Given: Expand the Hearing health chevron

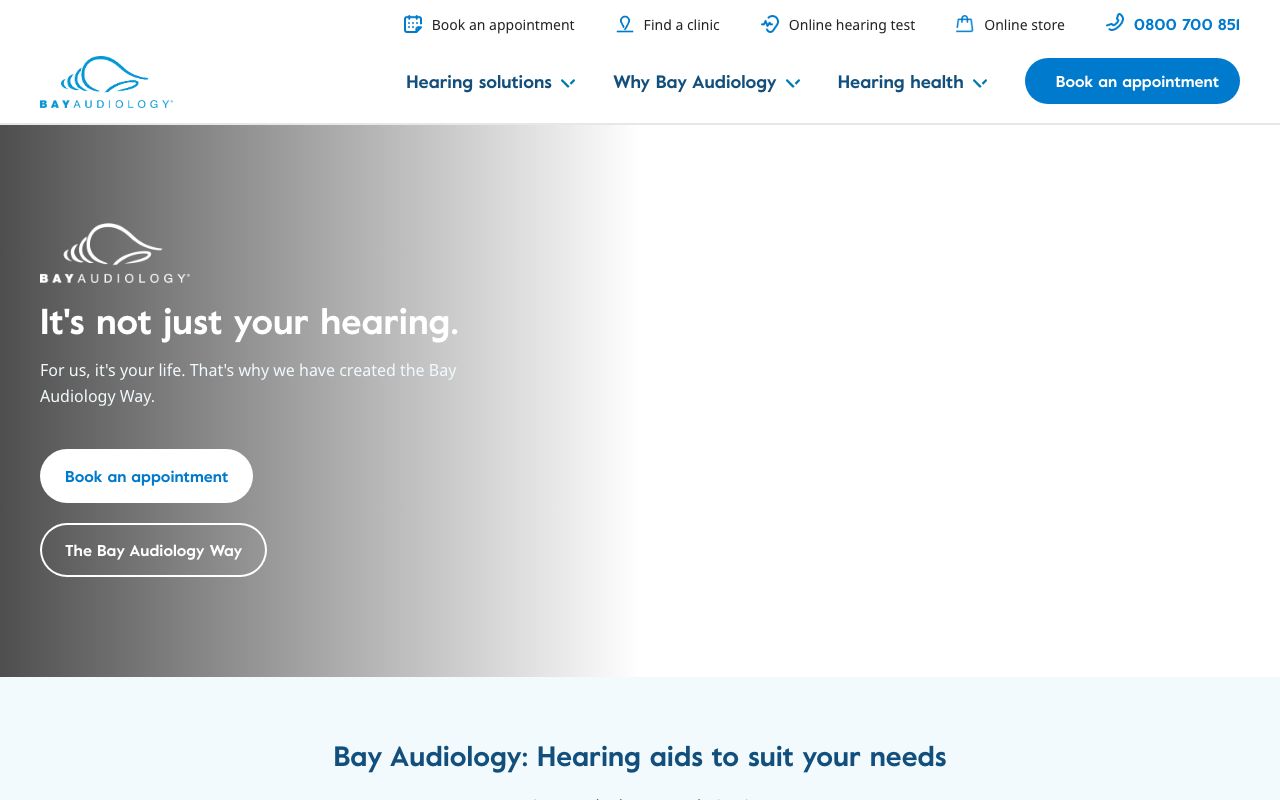Looking at the screenshot, I should pos(980,83).
